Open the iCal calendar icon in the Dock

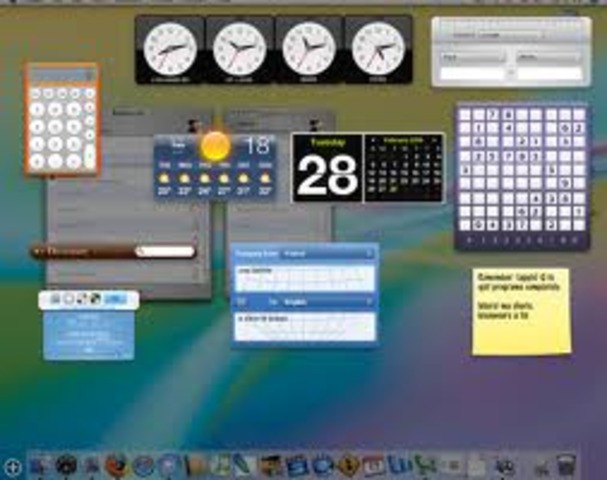(x=372, y=465)
